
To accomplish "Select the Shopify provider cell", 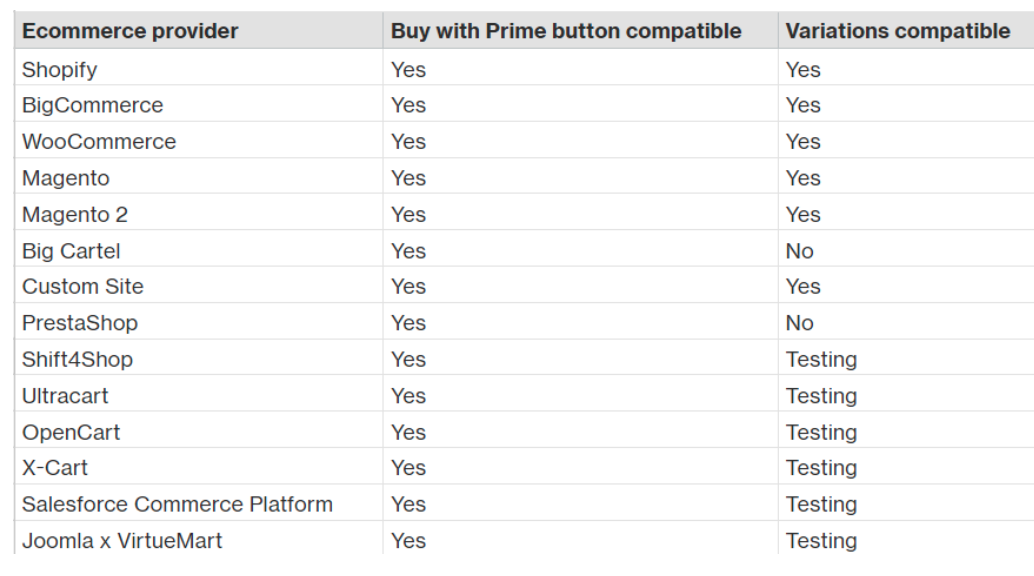I will coord(60,69).
